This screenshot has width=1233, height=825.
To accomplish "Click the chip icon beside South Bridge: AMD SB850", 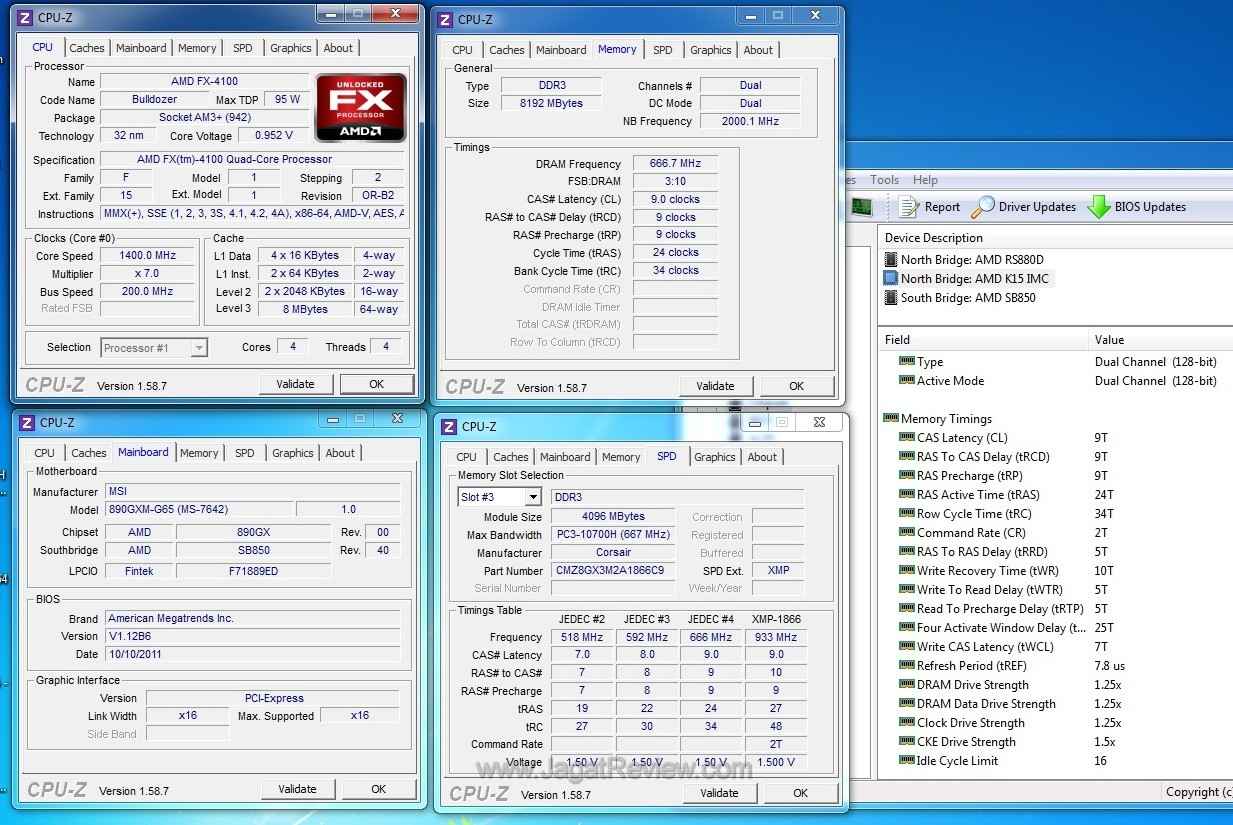I will (890, 297).
